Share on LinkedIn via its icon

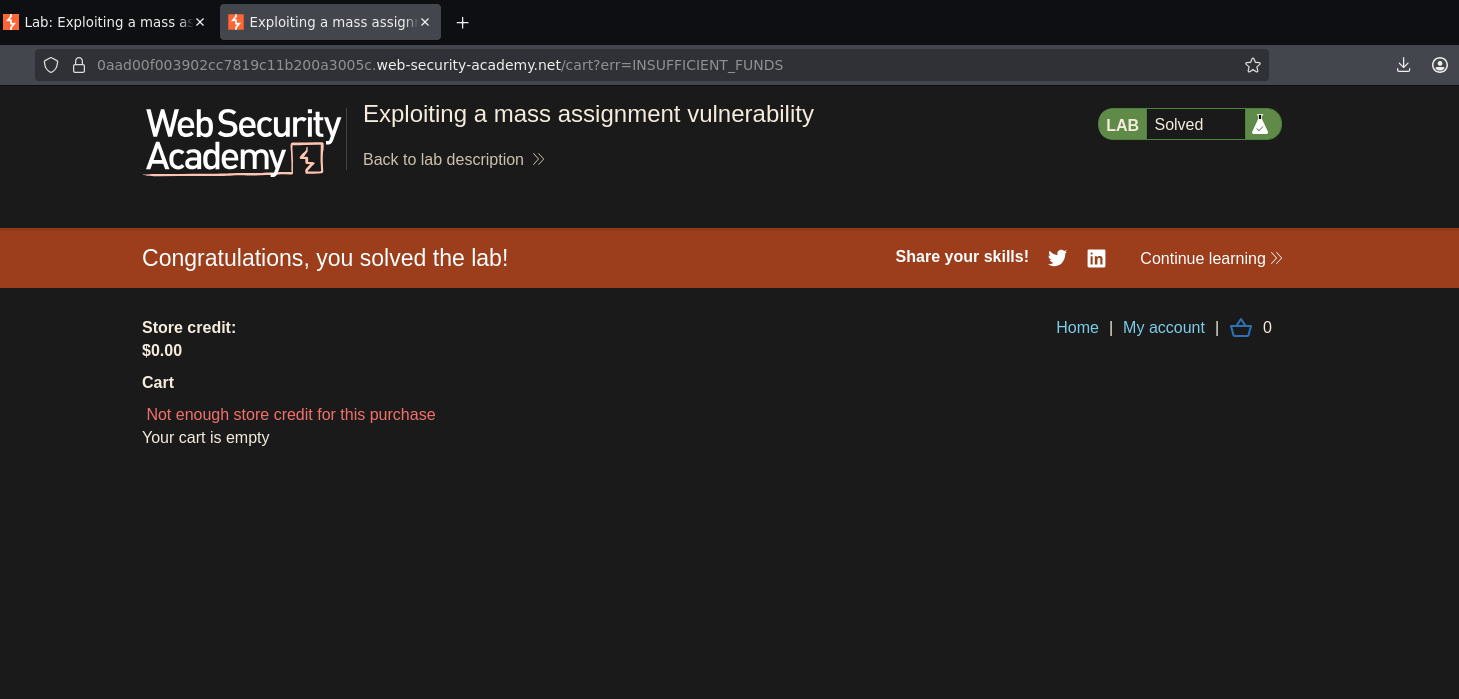point(1096,258)
